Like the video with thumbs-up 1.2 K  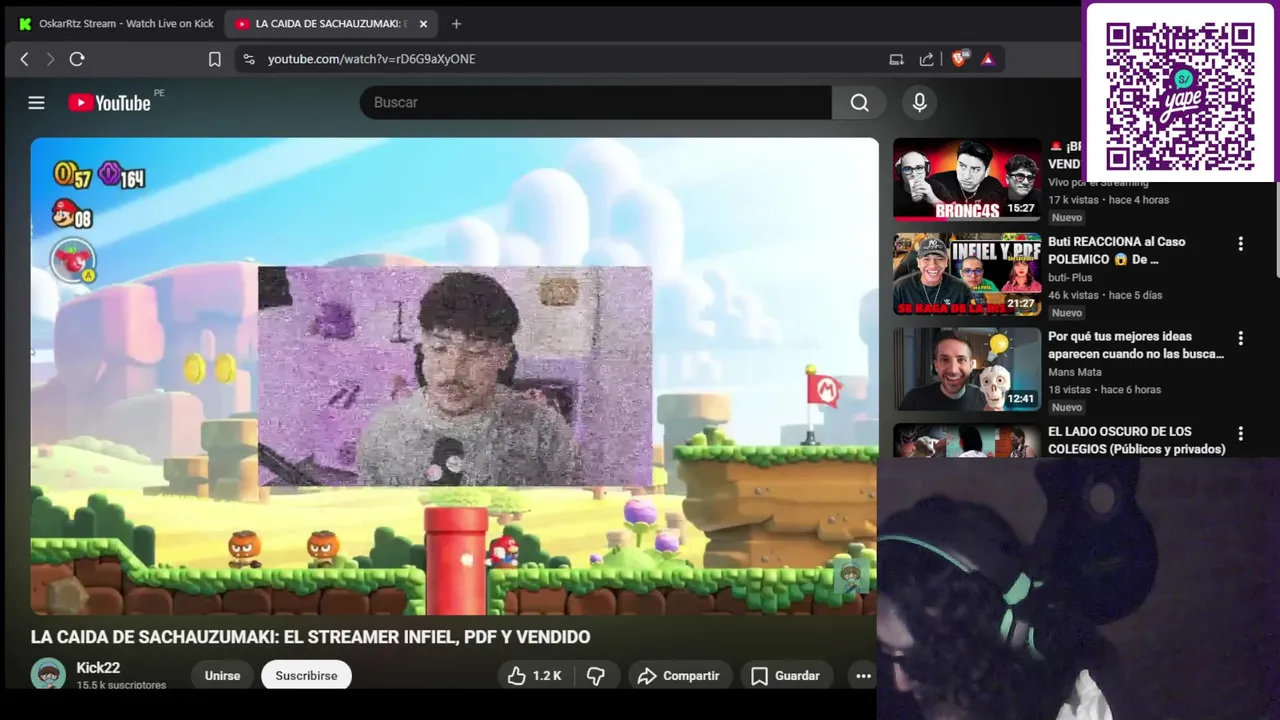[534, 676]
